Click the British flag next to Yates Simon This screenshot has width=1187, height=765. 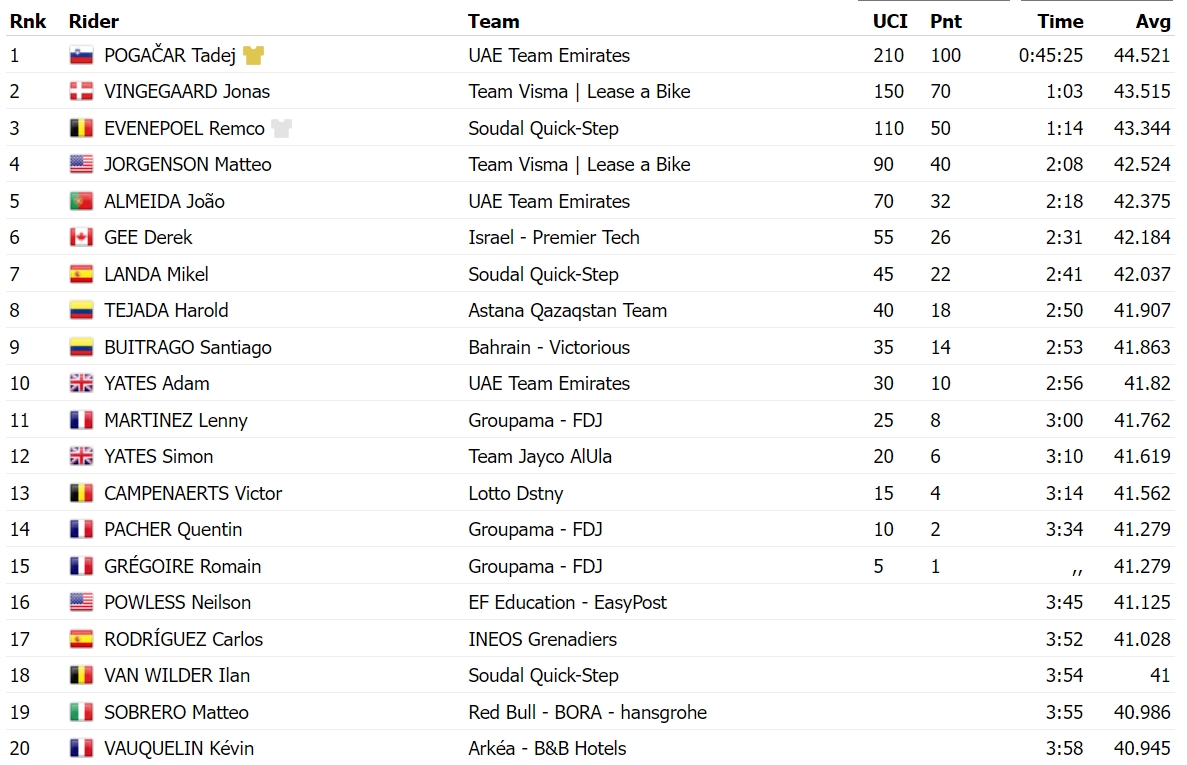81,456
